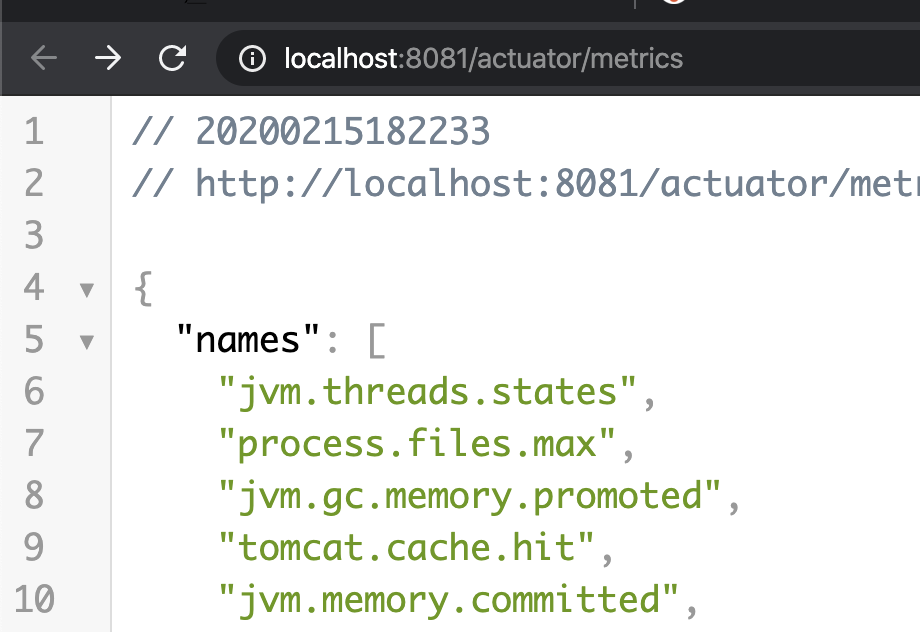Select the "jvm.memory.committed" entry
The height and width of the screenshot is (632, 920).
448,600
